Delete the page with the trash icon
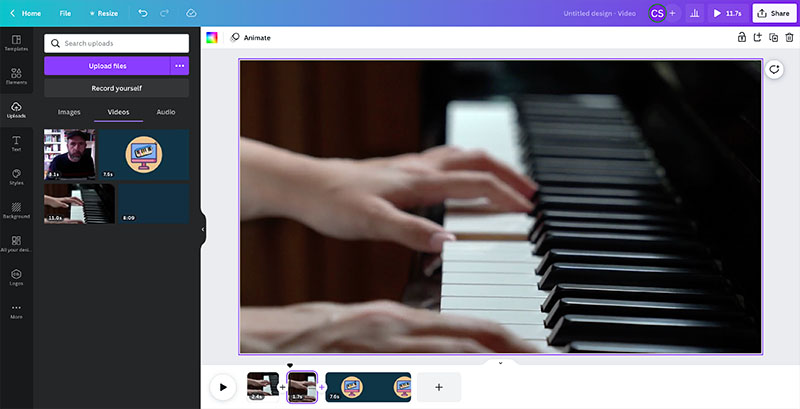 click(789, 37)
